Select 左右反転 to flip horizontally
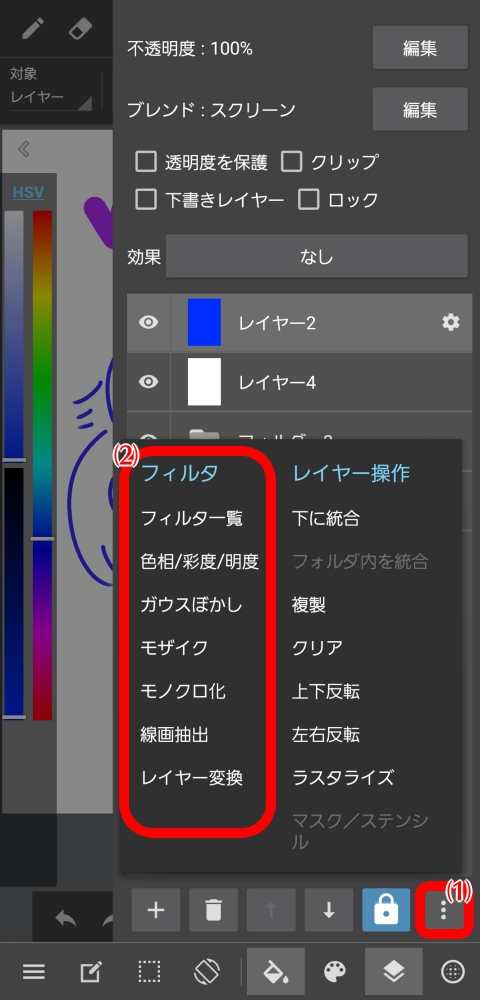The width and height of the screenshot is (480, 1000). 326,735
